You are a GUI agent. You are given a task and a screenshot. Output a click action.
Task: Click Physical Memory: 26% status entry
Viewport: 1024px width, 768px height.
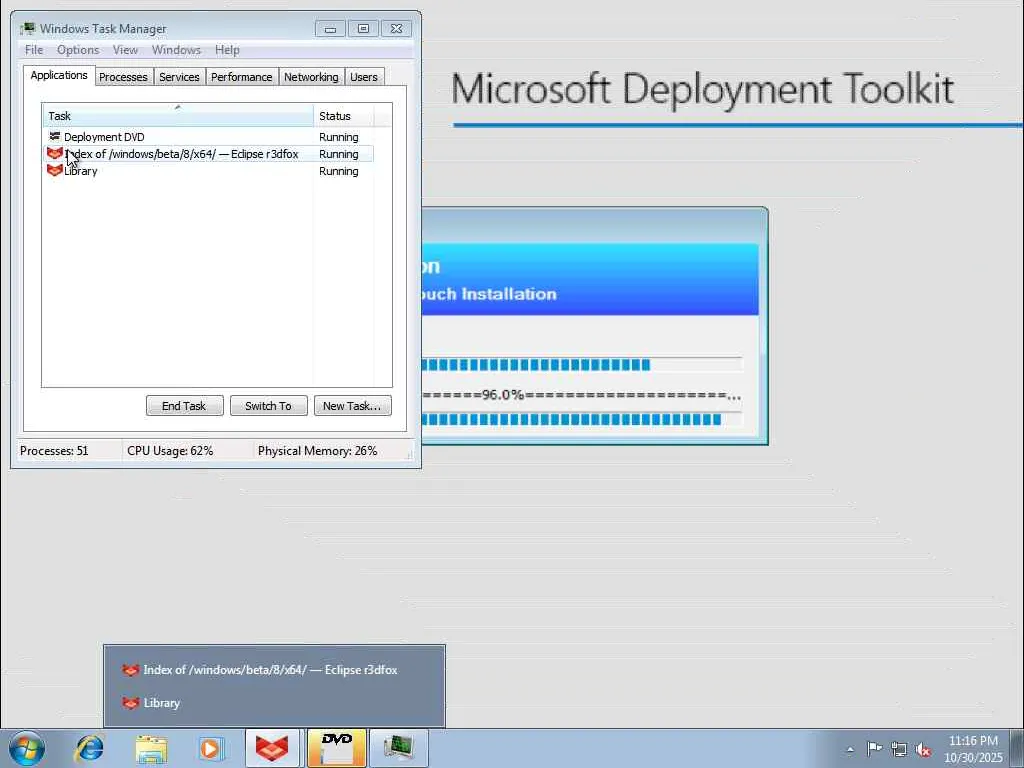[x=317, y=451]
